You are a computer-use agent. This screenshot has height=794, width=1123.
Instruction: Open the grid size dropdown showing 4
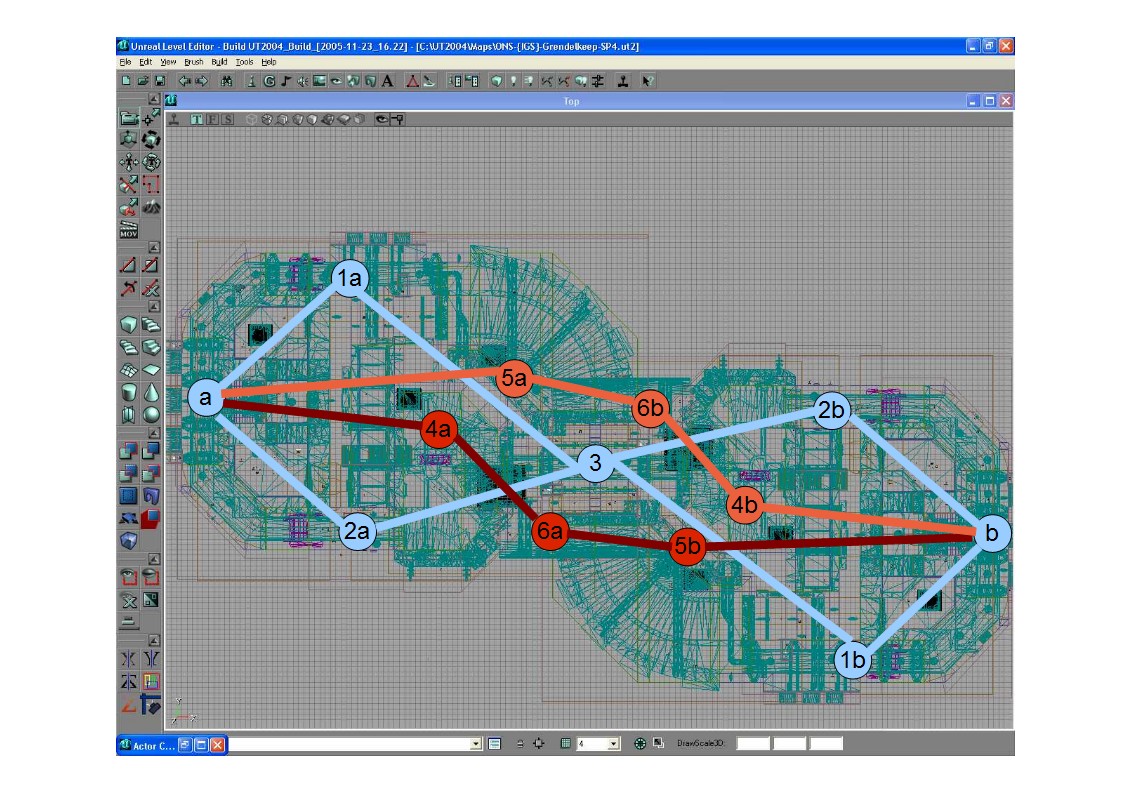click(613, 744)
